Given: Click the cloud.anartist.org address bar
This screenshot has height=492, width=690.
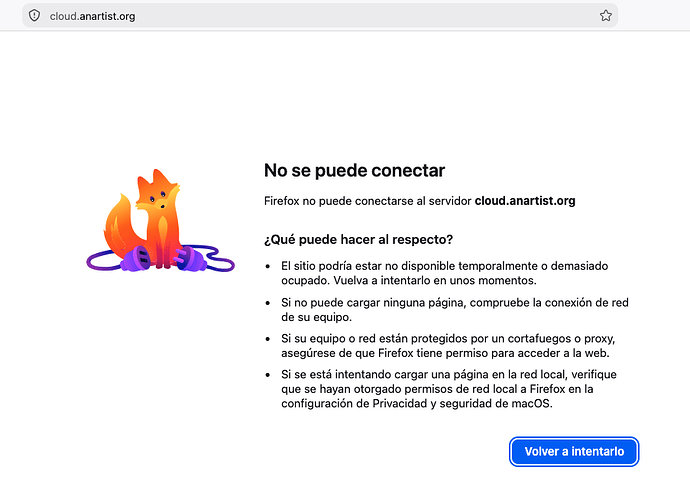Looking at the screenshot, I should [x=320, y=16].
